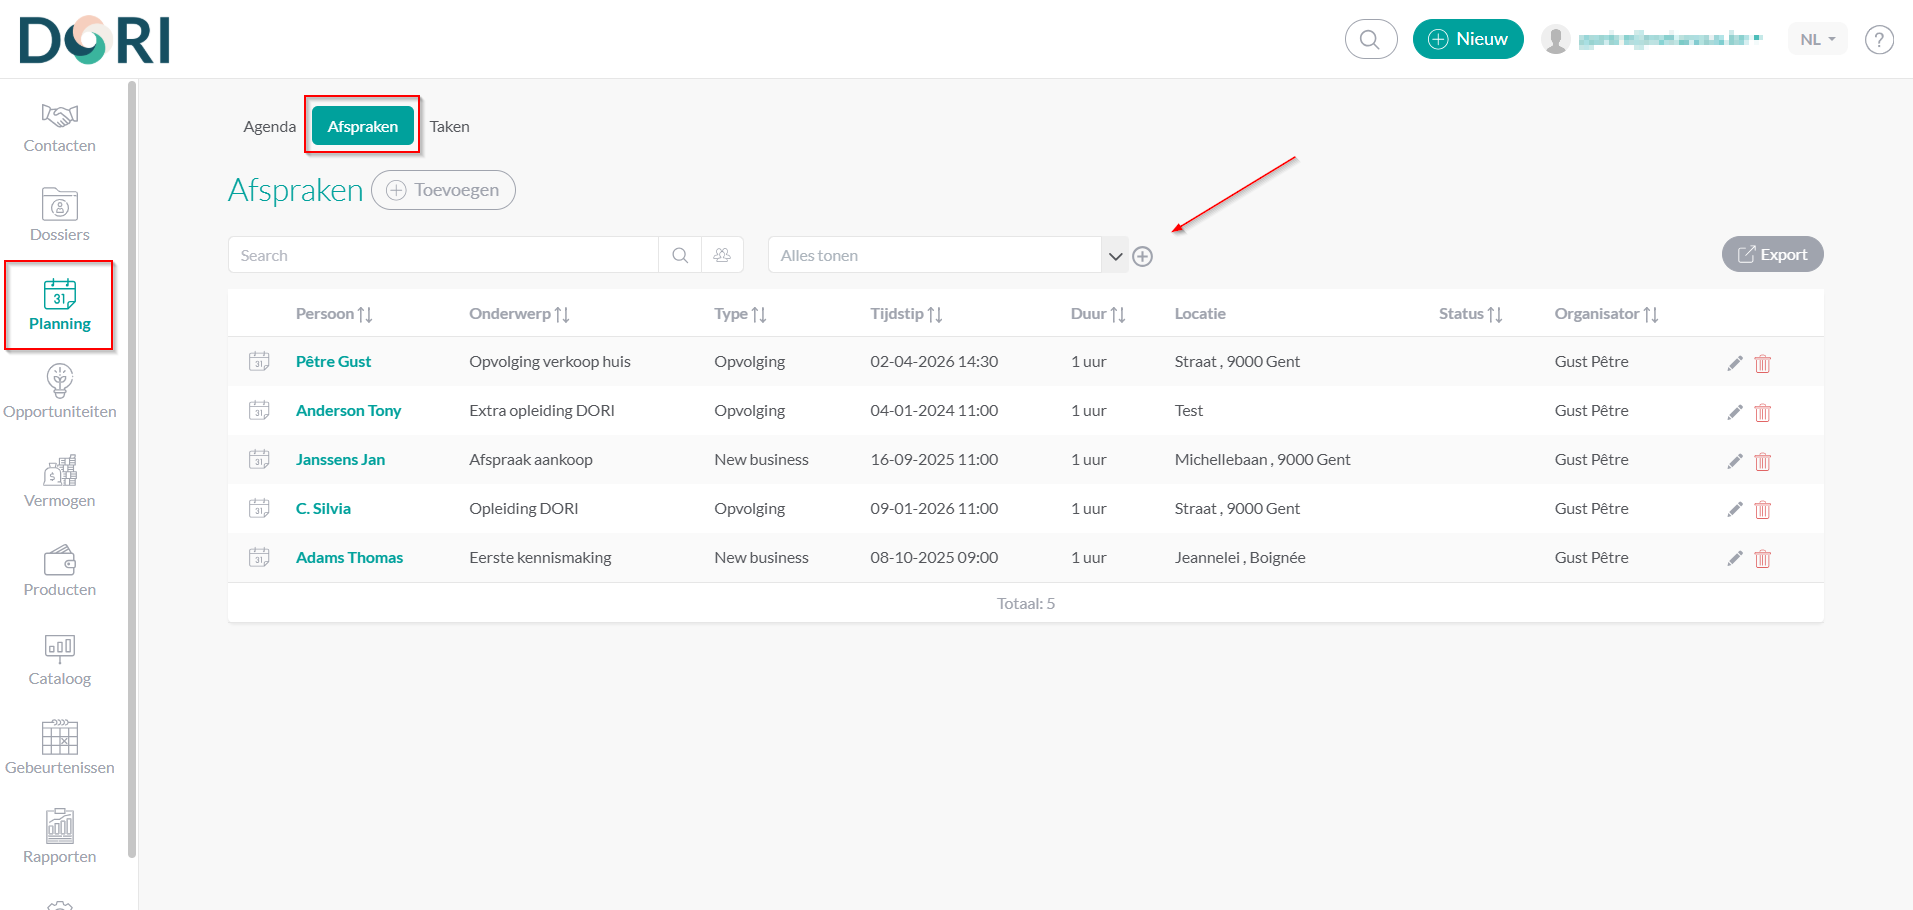Sort the table by Tijdstip column
Image resolution: width=1913 pixels, height=910 pixels.
[x=906, y=314]
